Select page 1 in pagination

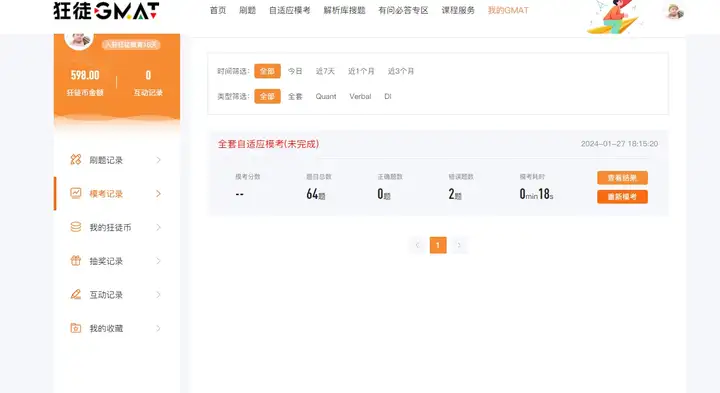click(438, 245)
